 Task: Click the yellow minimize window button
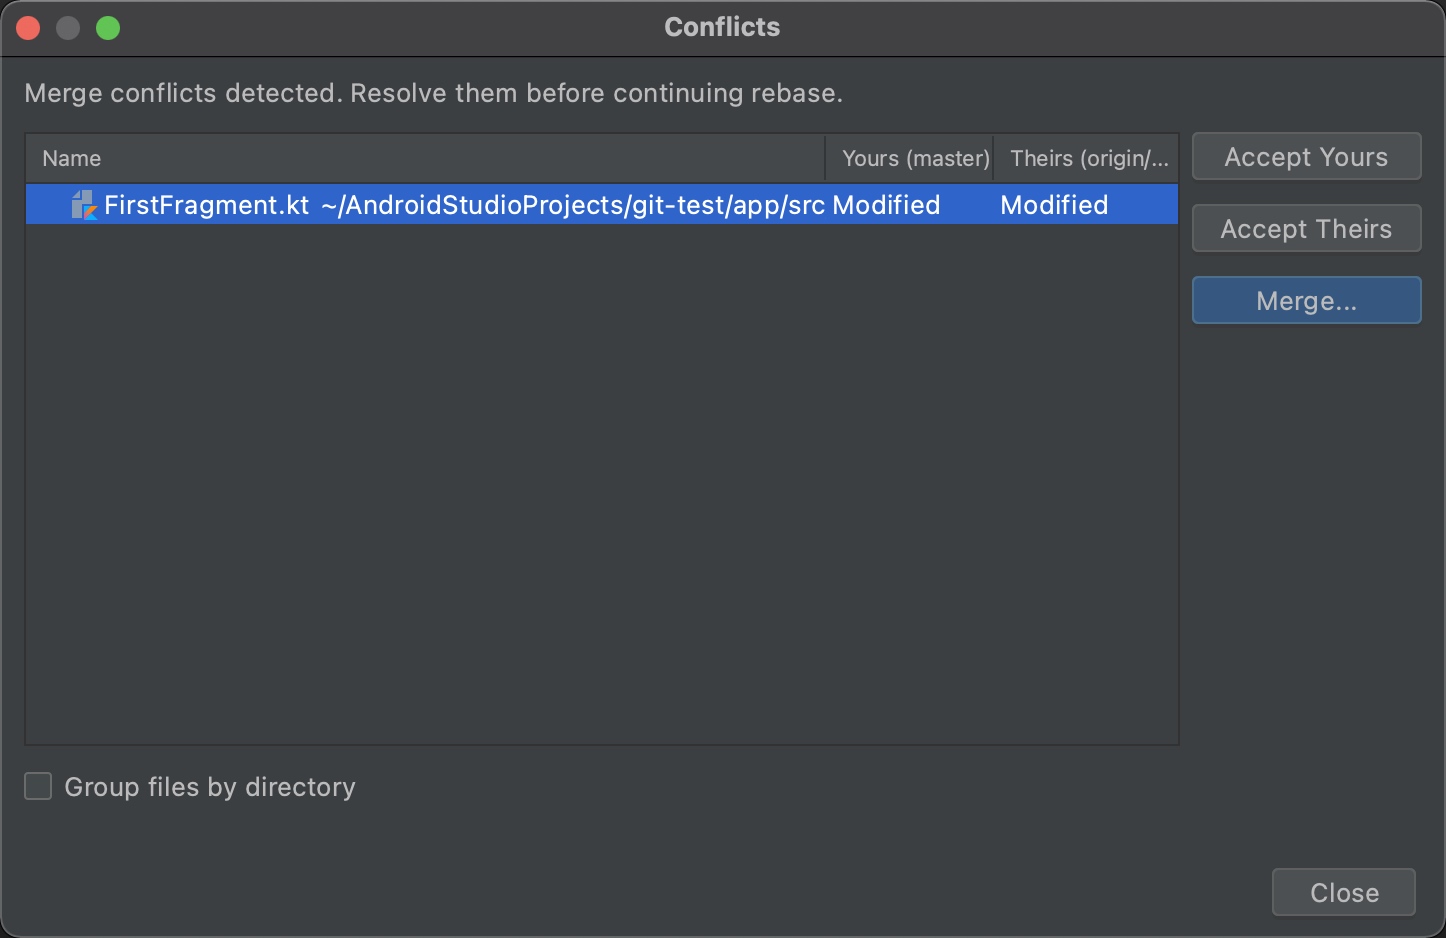coord(68,28)
